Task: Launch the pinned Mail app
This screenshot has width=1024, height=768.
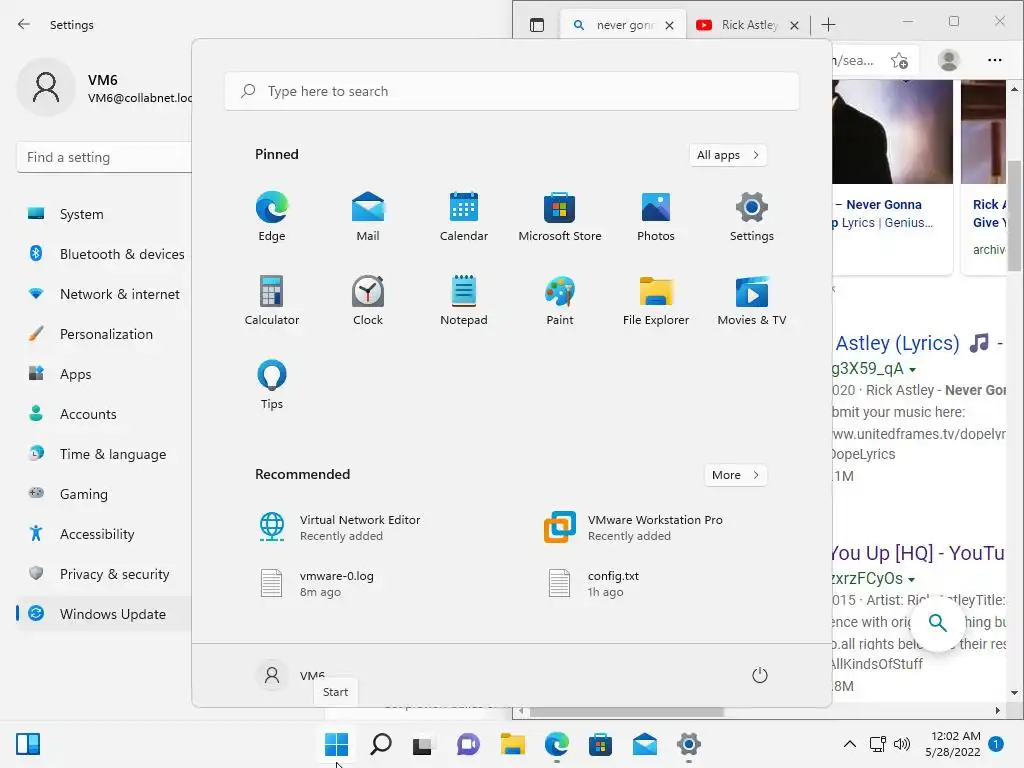Action: coord(368,216)
